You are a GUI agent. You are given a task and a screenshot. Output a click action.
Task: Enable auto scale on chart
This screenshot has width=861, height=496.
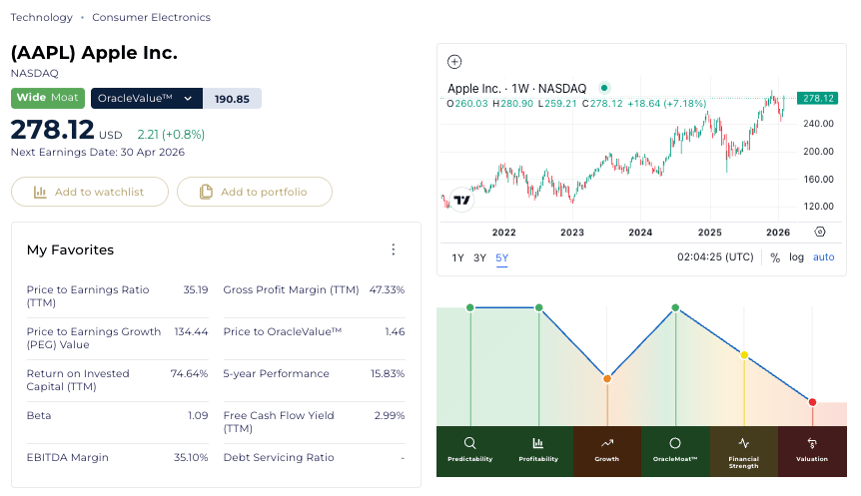point(823,258)
